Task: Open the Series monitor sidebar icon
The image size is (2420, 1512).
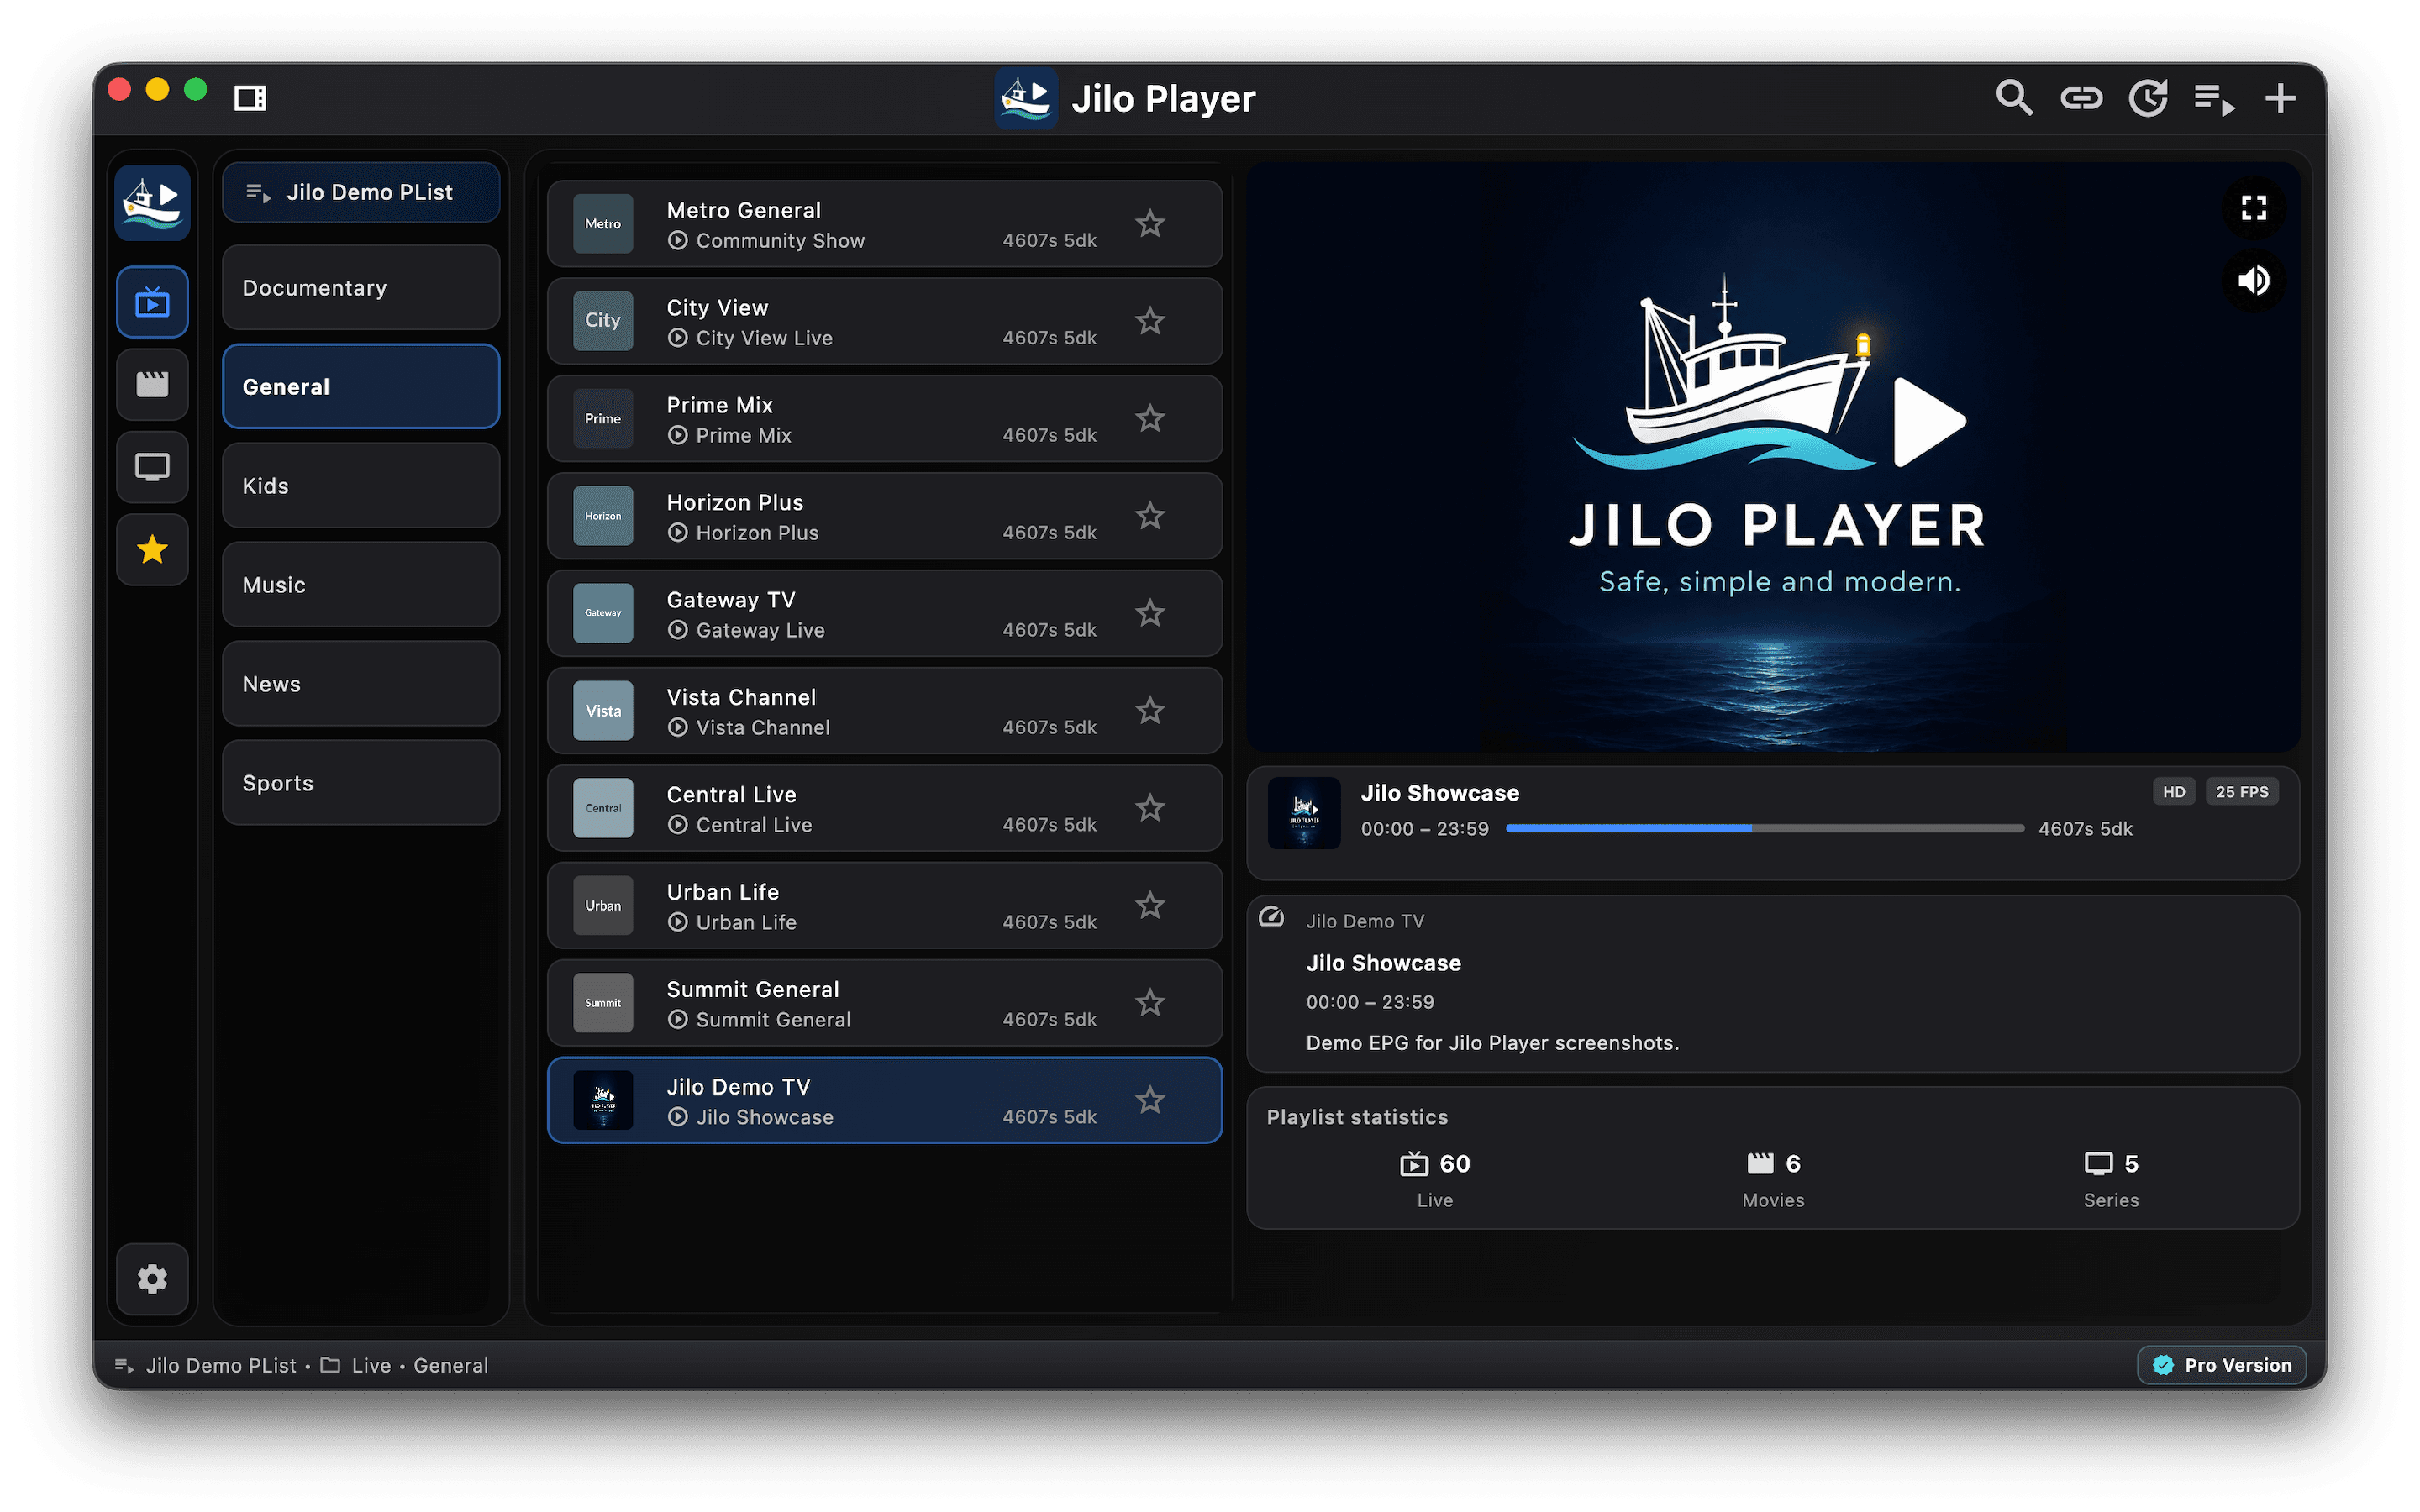Action: (x=152, y=467)
